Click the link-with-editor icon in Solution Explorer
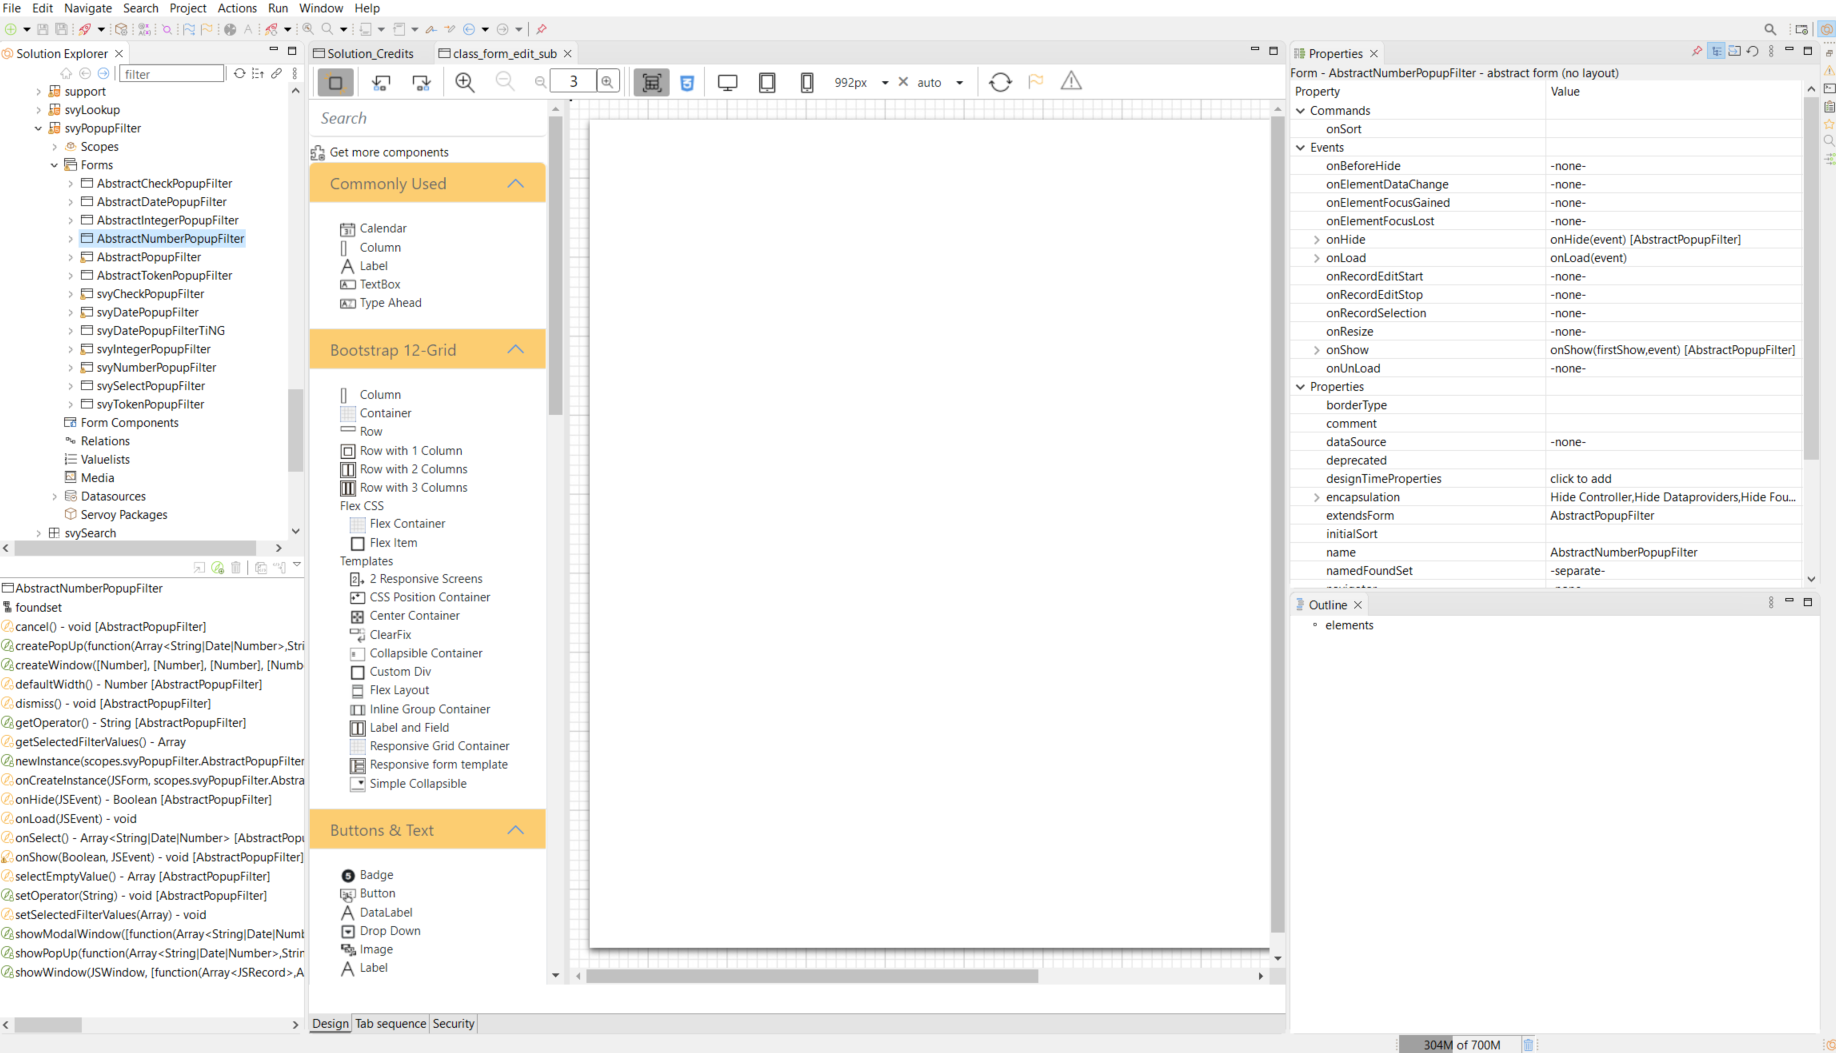 [x=277, y=73]
